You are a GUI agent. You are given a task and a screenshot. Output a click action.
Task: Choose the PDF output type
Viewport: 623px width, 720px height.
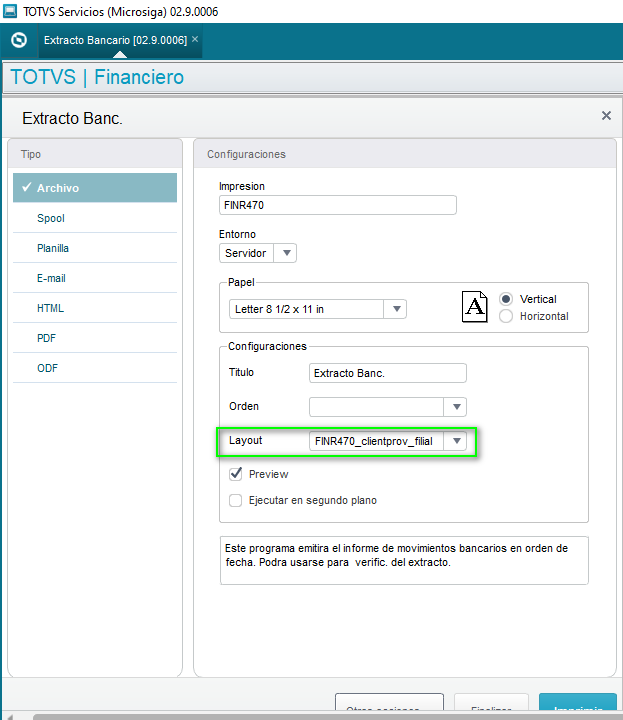point(95,338)
